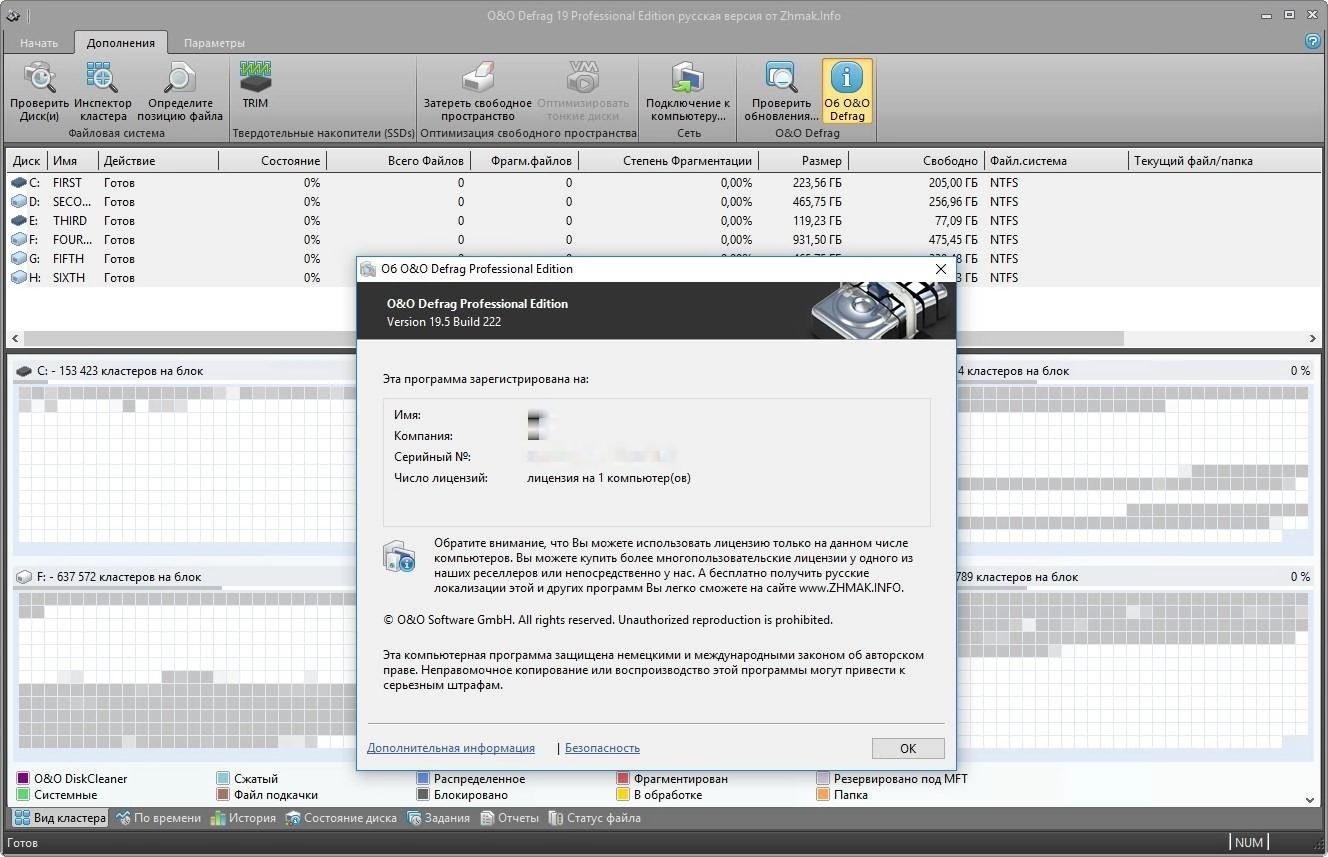Screen dimensions: 1328x857
Task: Click the 205,00 ГБ free space value
Action: (x=952, y=183)
